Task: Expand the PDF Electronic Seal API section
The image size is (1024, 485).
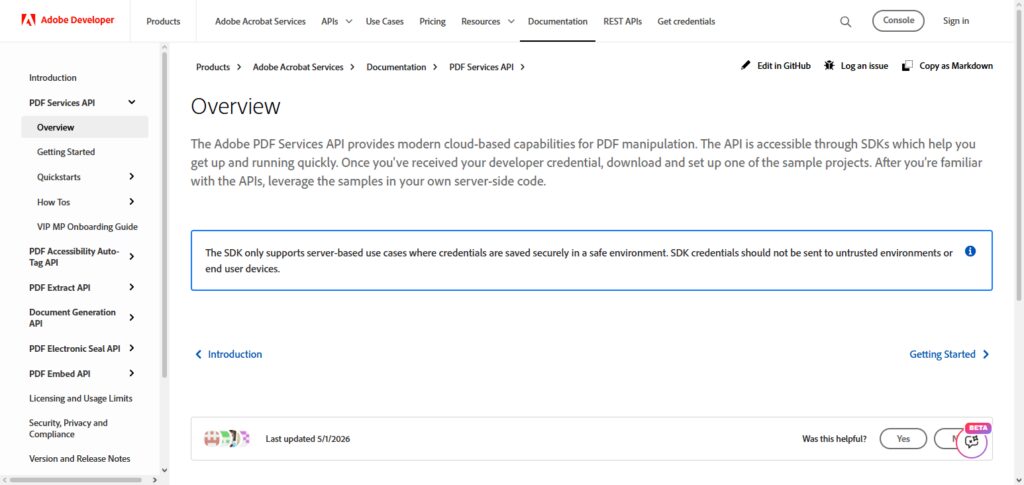Action: 132,349
